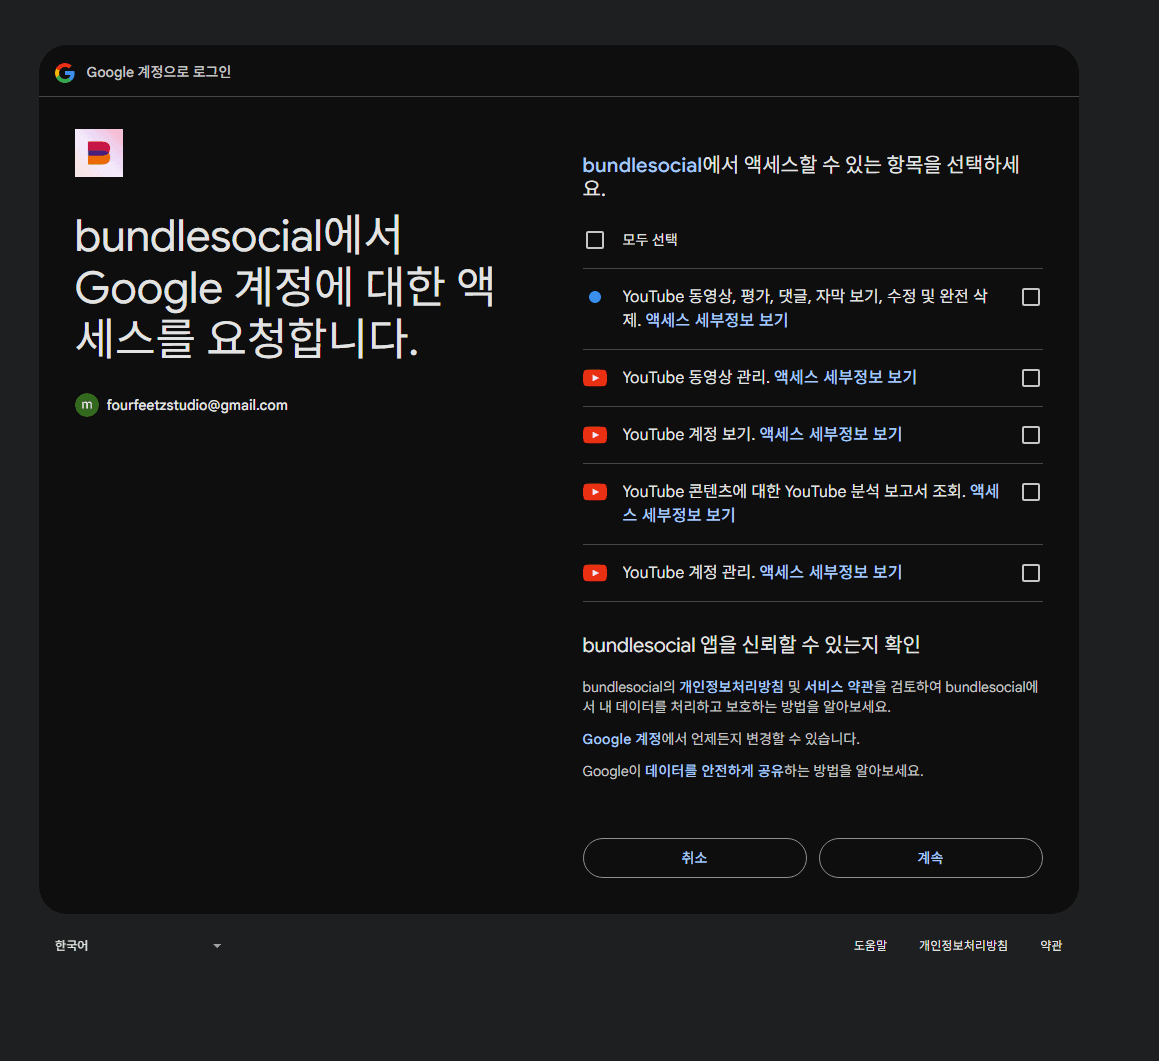The width and height of the screenshot is (1159, 1061).
Task: Click the bundlesocial app logo
Action: 99,153
